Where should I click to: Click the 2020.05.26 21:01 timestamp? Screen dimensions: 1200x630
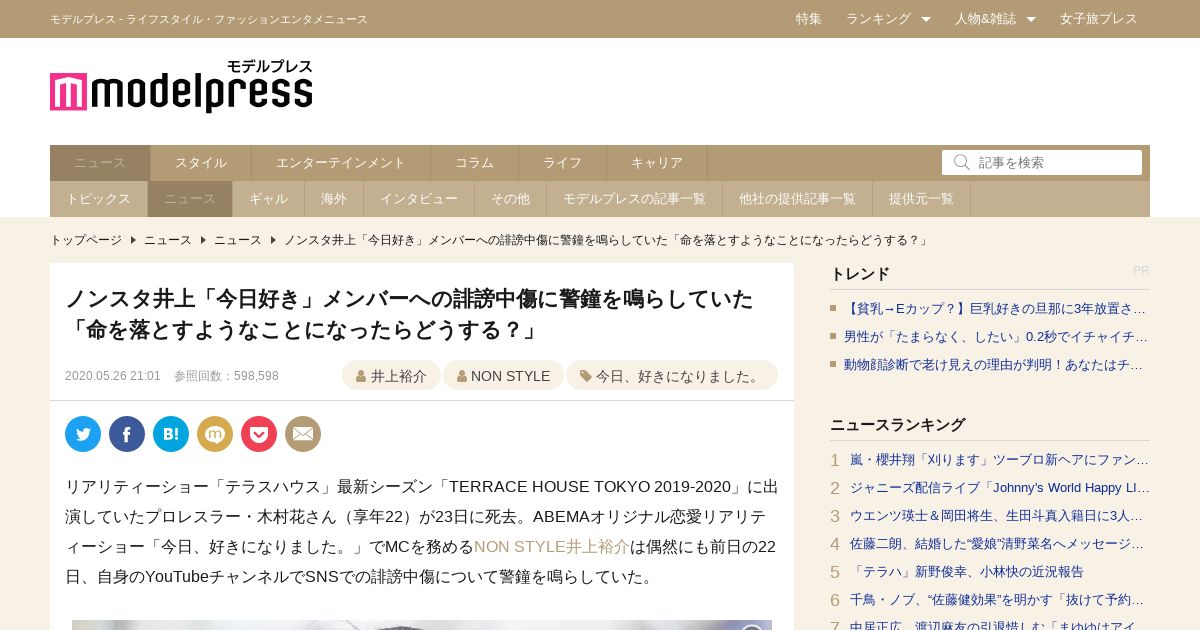pyautogui.click(x=113, y=376)
